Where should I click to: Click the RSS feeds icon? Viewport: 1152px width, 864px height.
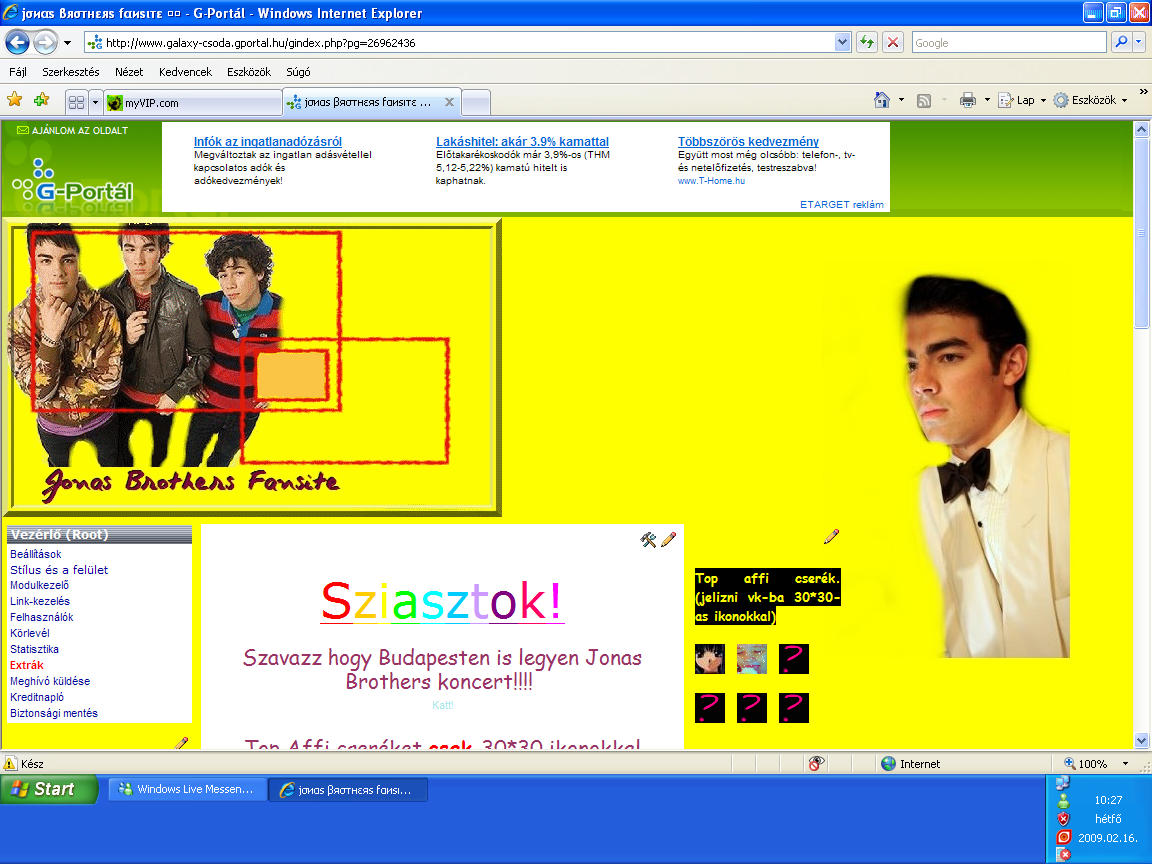pos(924,101)
